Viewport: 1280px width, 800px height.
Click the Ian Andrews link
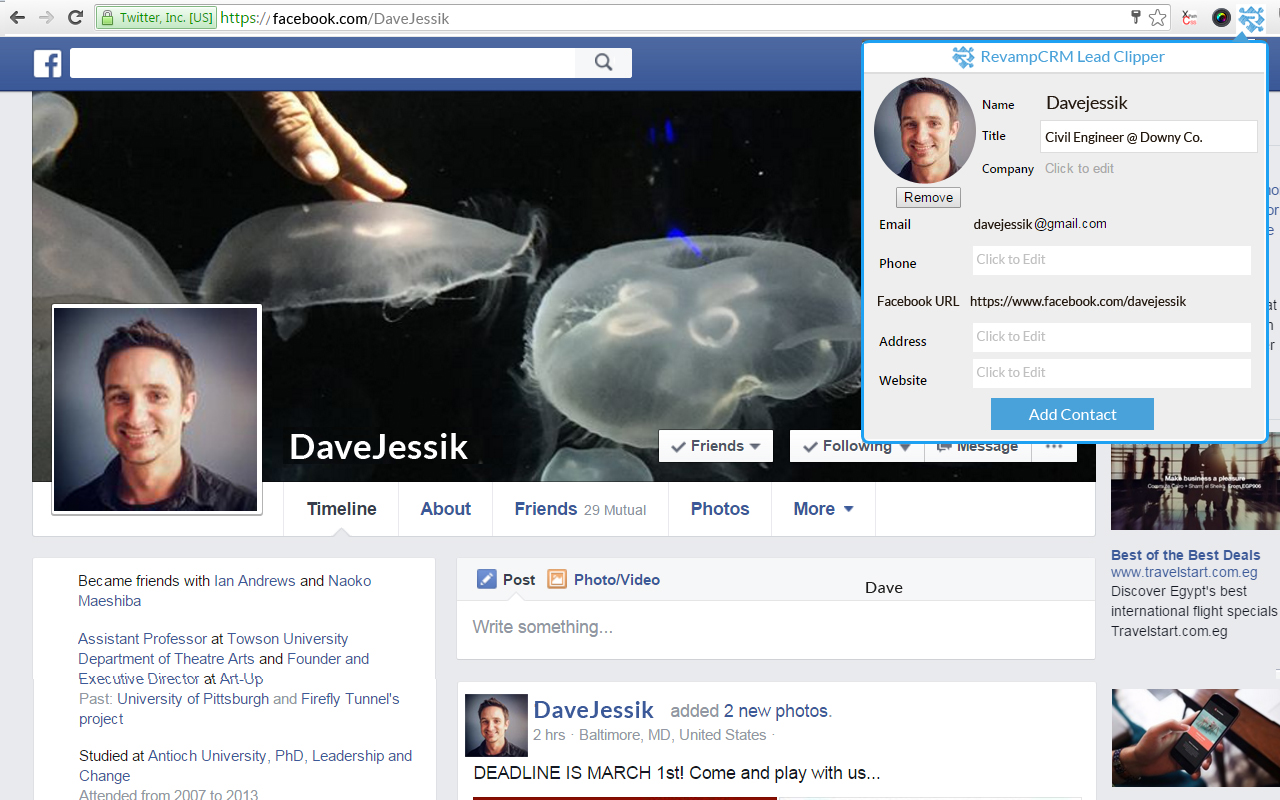(x=255, y=581)
